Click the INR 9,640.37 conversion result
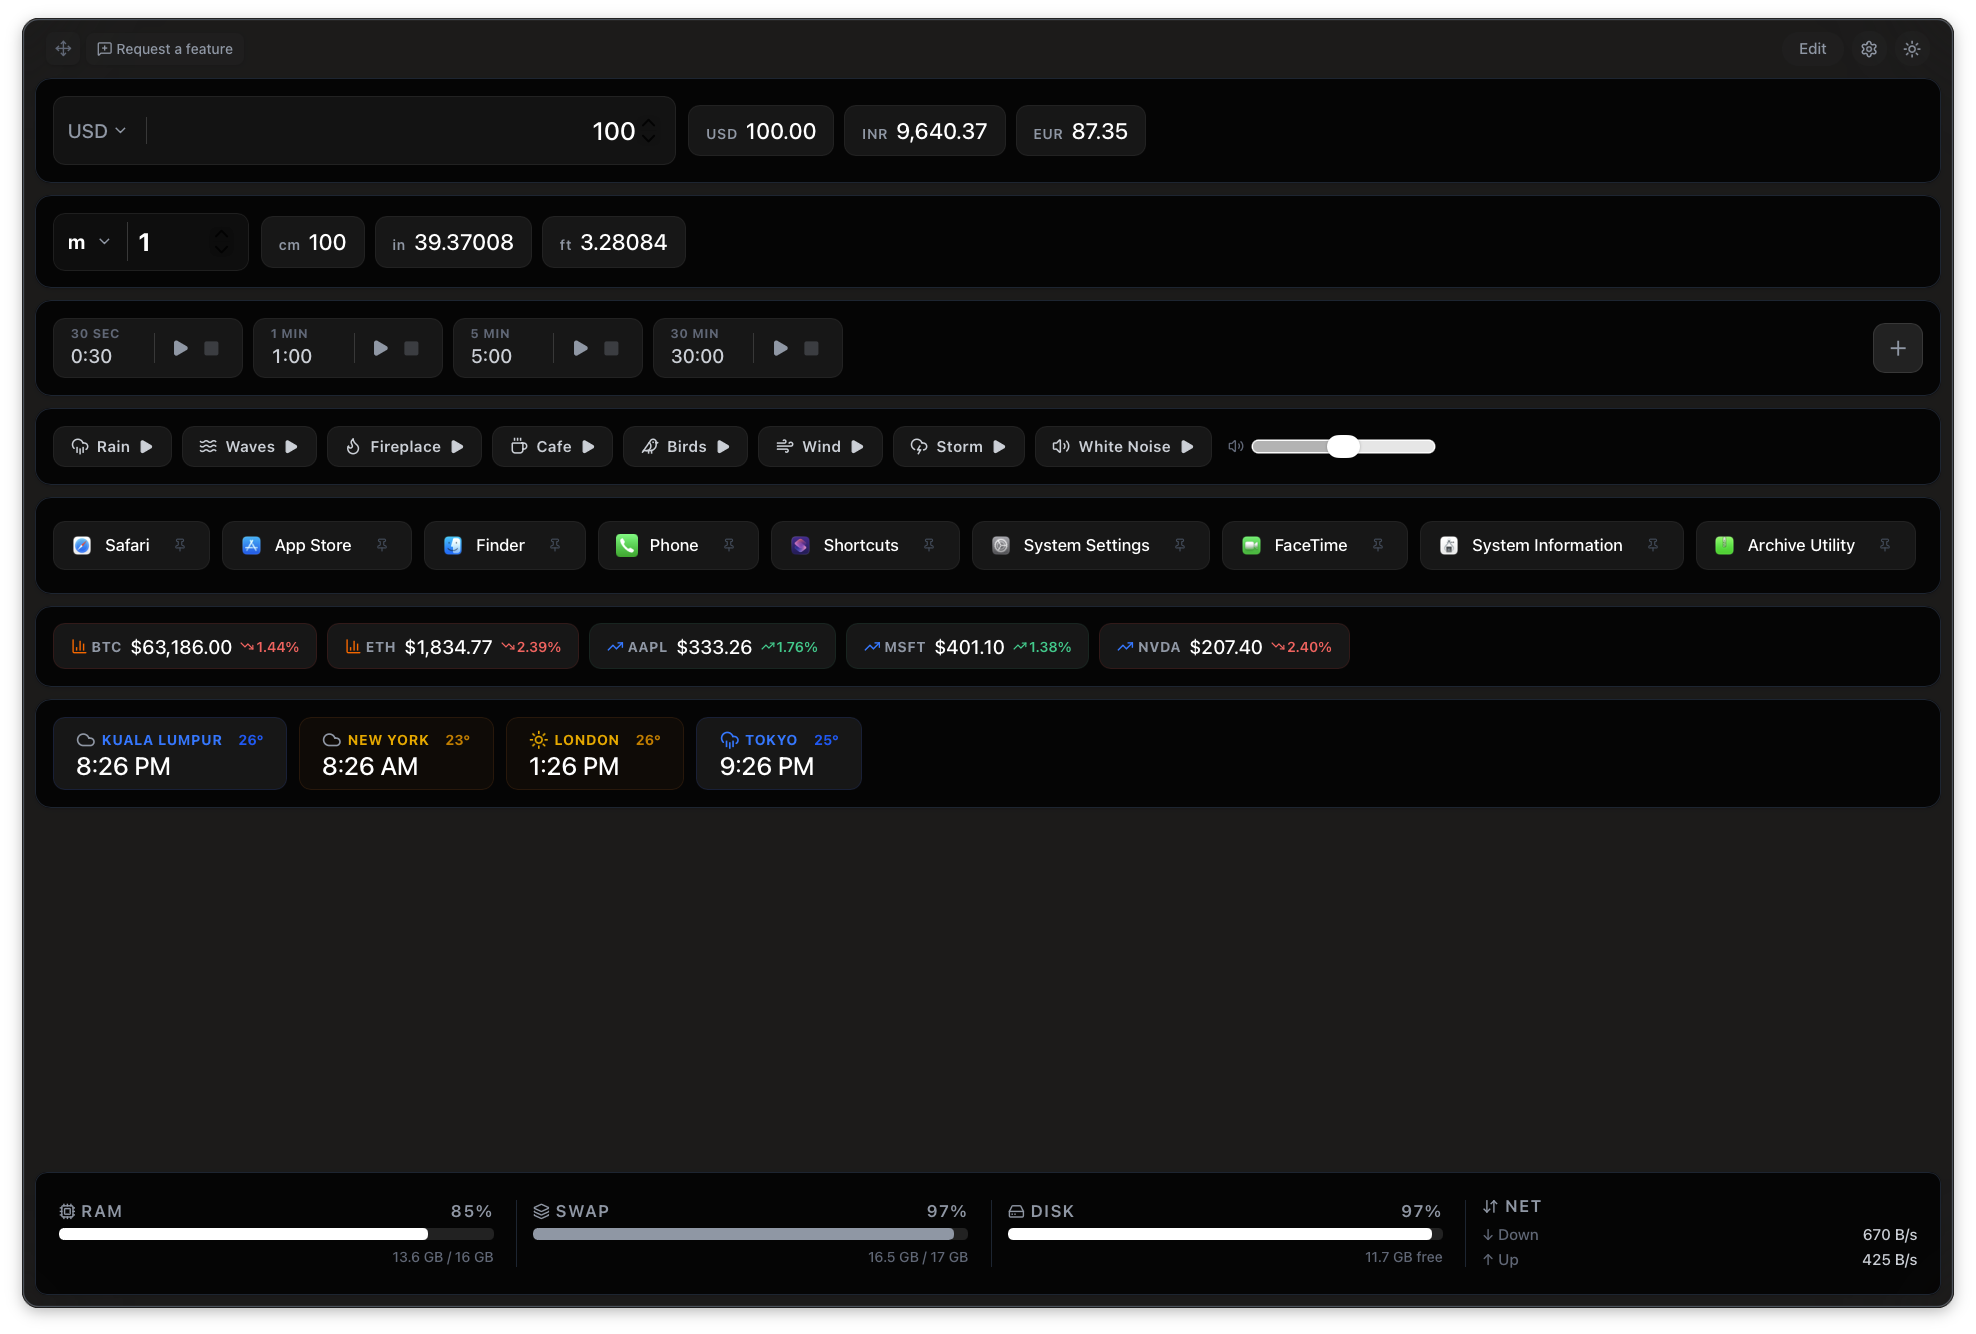Screen dimensions: 1976x1334 point(924,131)
